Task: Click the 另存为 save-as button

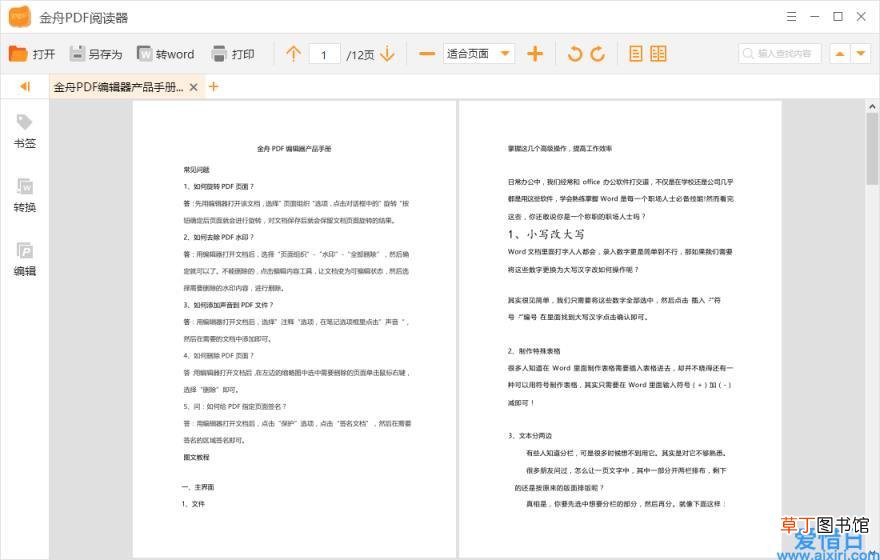Action: click(95, 54)
